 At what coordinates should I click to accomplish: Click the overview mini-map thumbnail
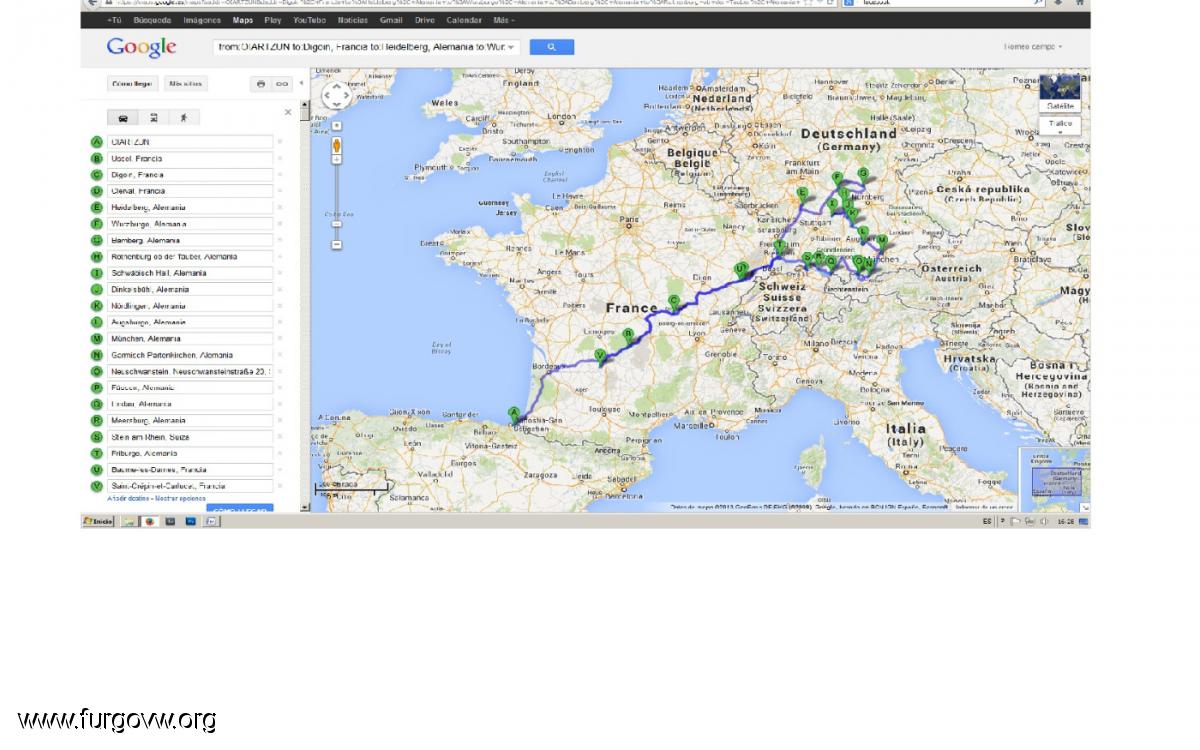pos(1053,480)
